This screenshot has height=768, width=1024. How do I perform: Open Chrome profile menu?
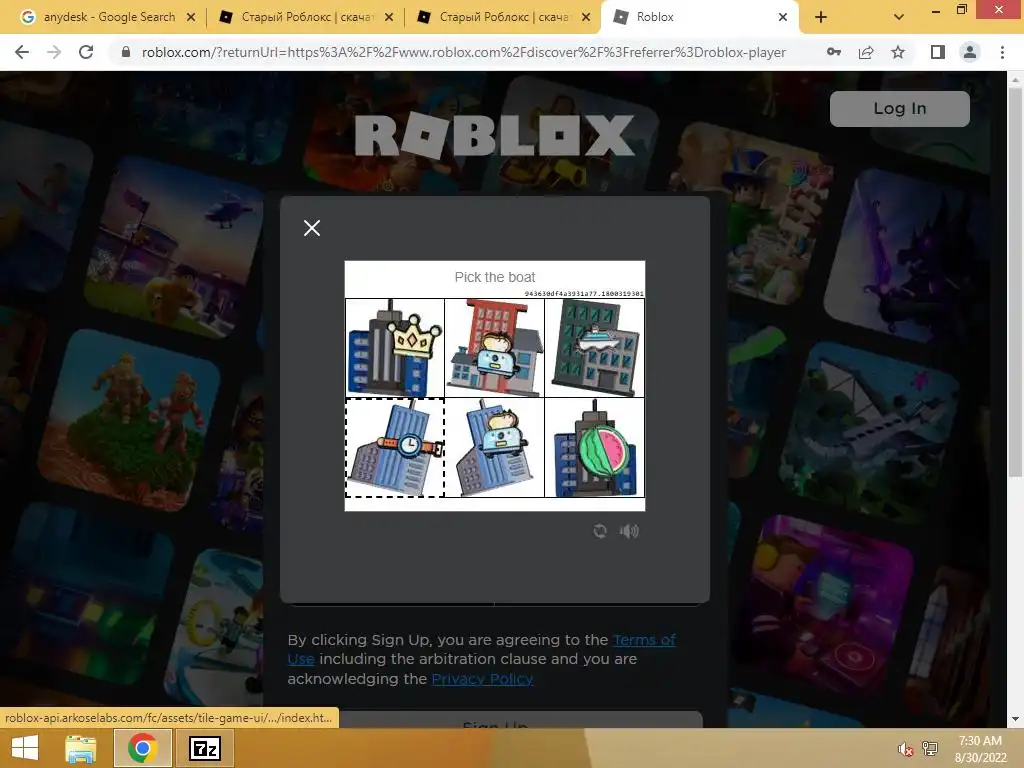pos(970,52)
